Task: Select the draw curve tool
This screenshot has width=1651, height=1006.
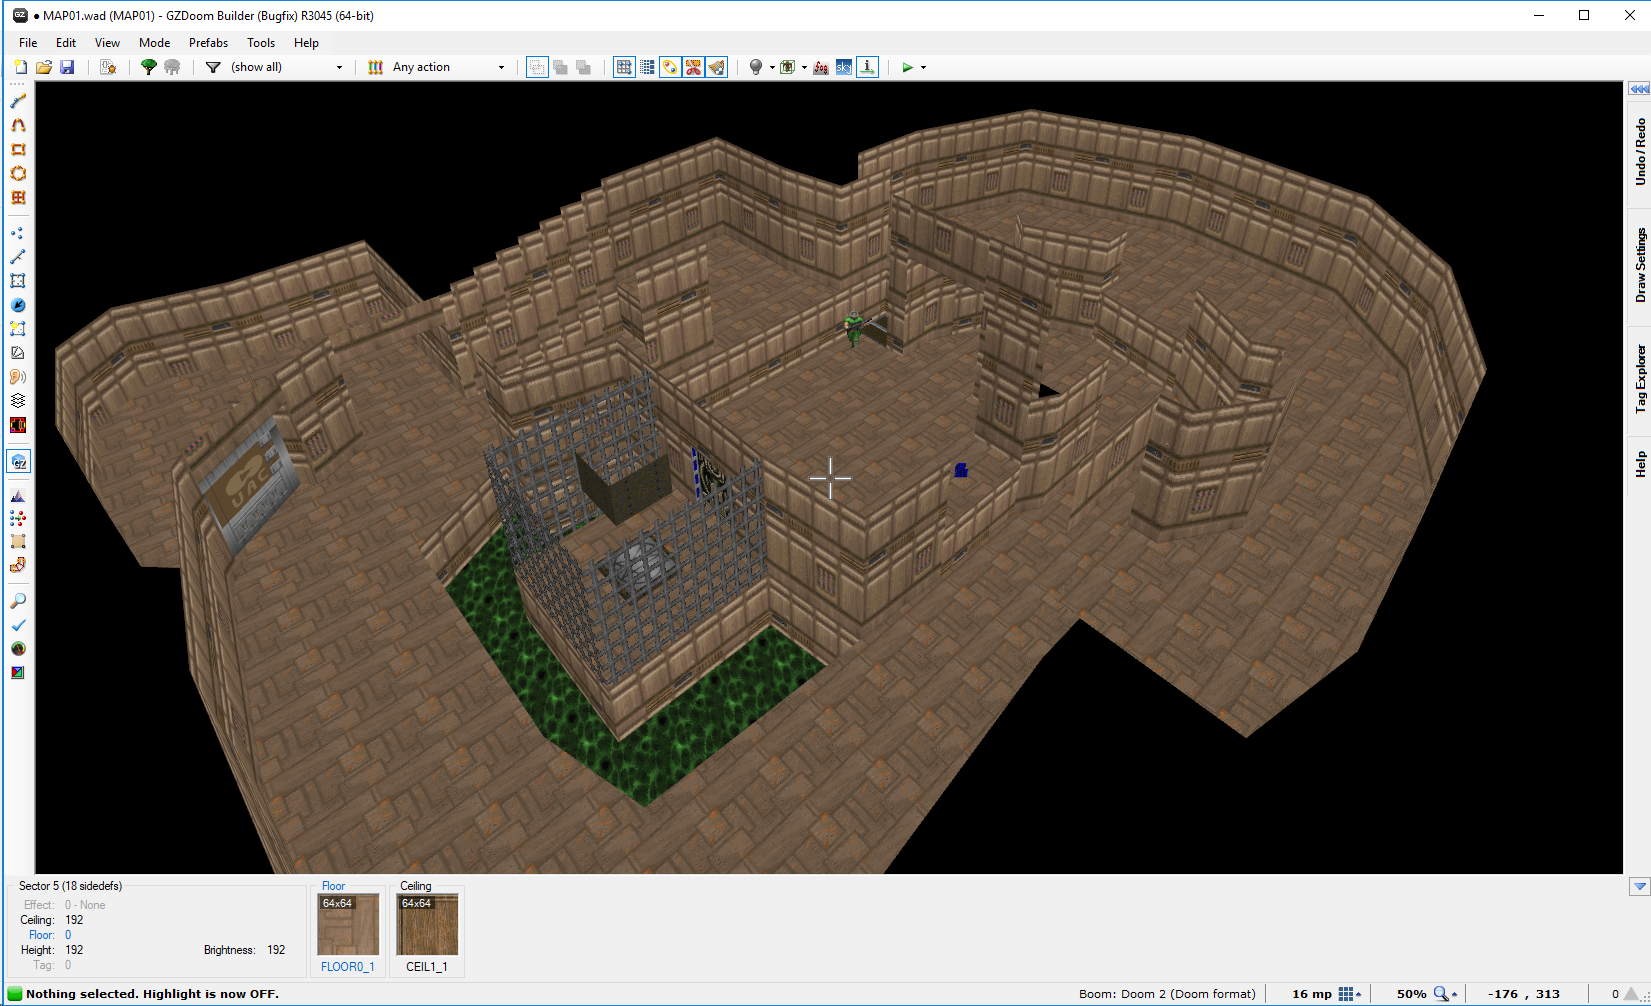Action: [x=18, y=125]
